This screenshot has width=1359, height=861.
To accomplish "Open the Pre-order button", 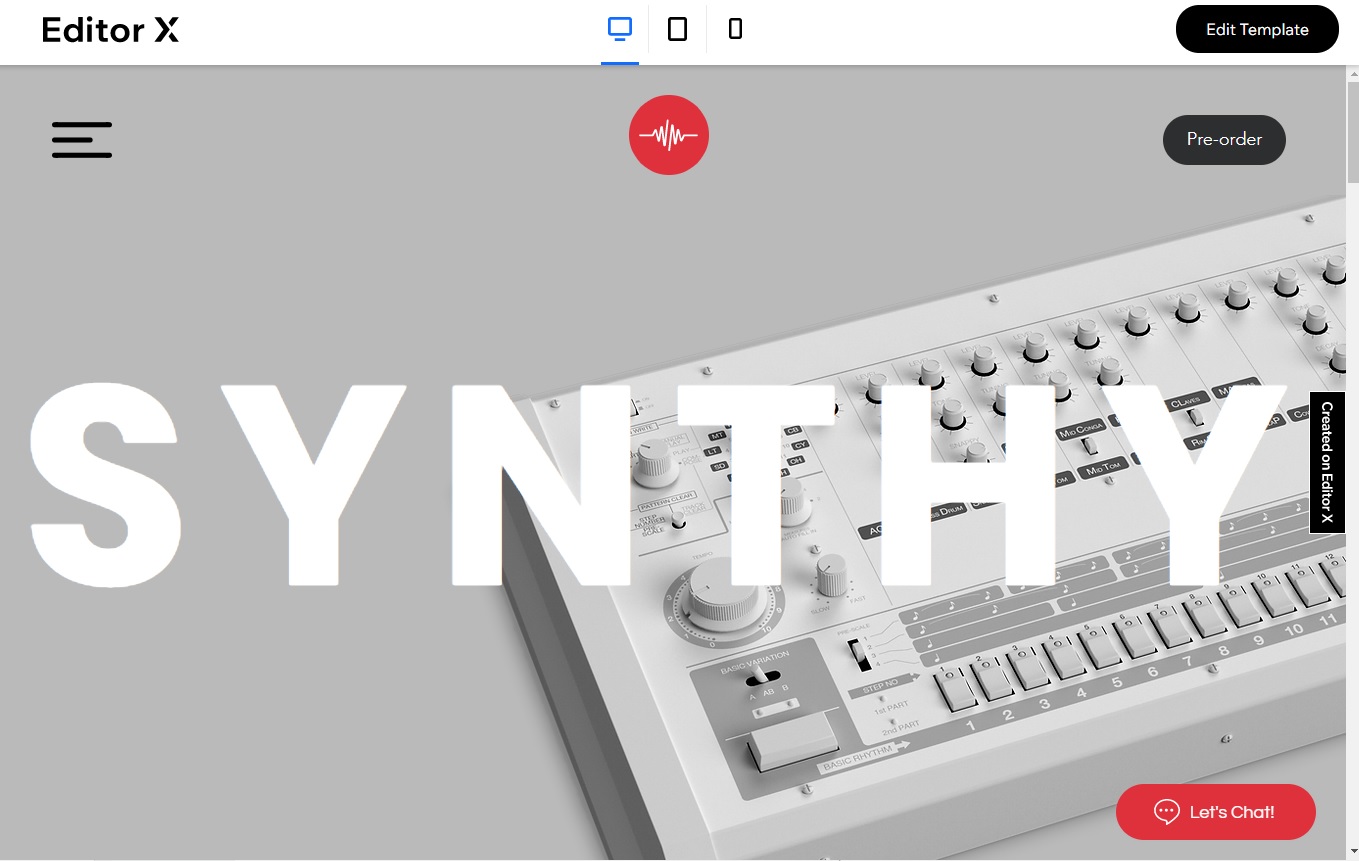I will (x=1224, y=140).
